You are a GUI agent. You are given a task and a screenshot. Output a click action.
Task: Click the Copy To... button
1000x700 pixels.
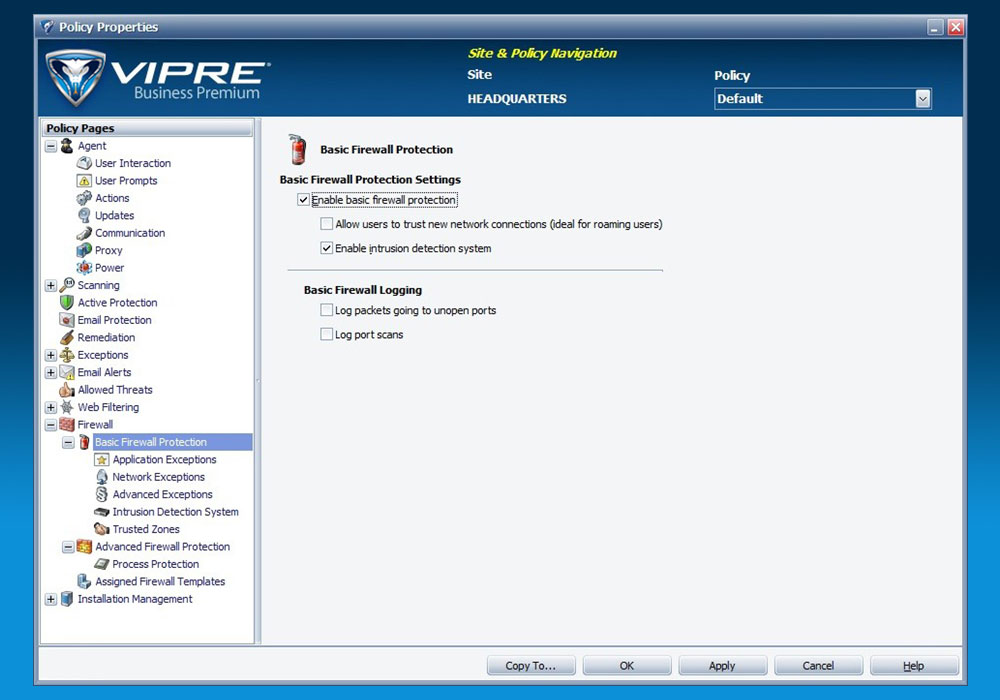point(531,666)
